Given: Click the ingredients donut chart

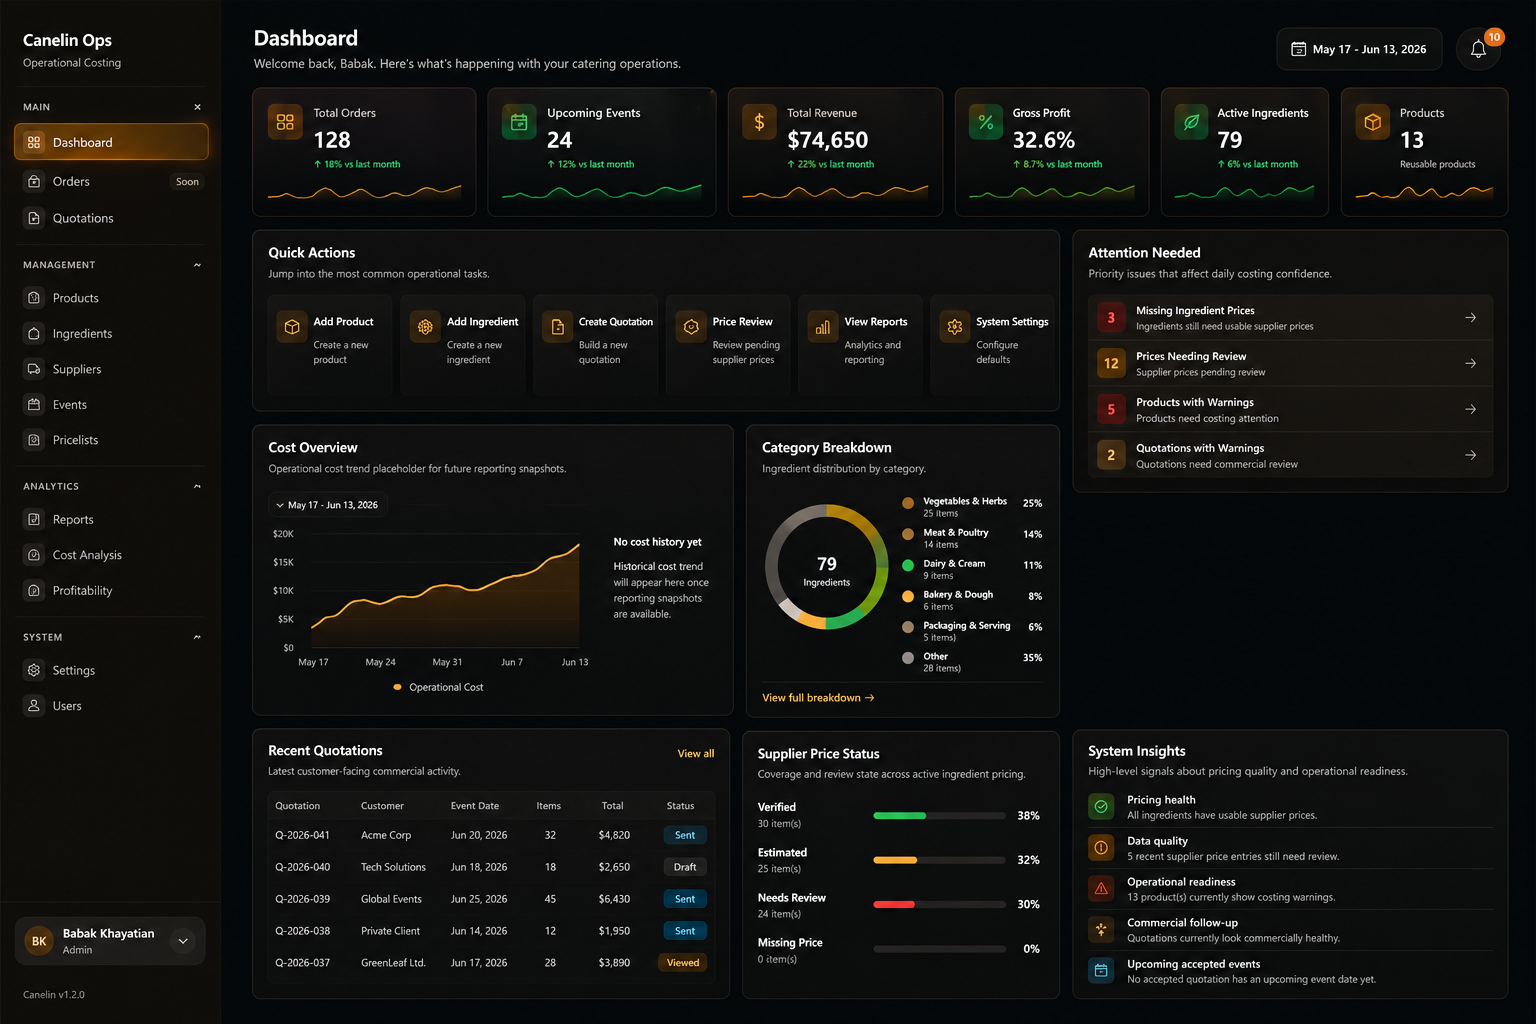Looking at the screenshot, I should [827, 567].
